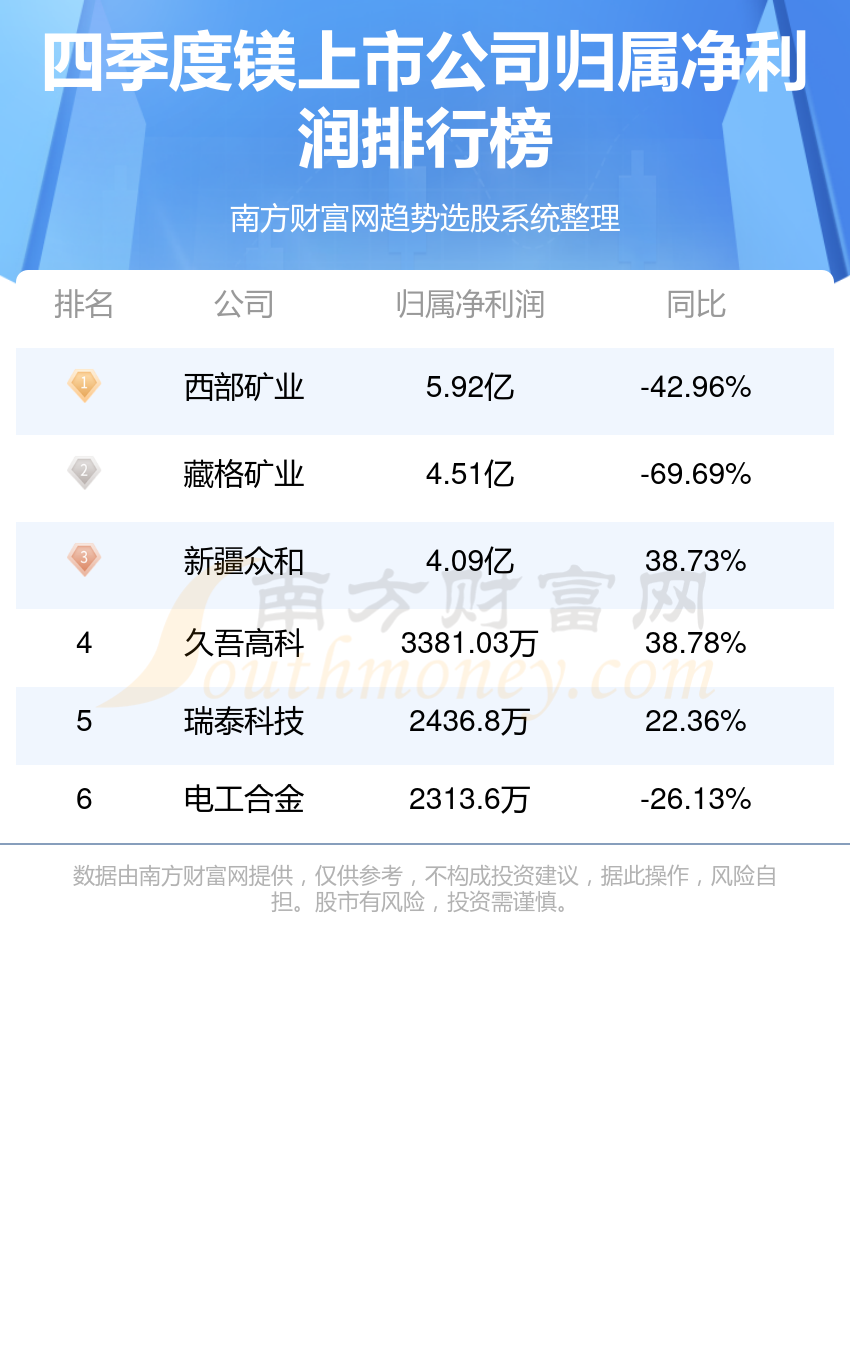This screenshot has width=850, height=1350.
Task: Click the 3381.03万 profit figure
Action: coord(470,643)
